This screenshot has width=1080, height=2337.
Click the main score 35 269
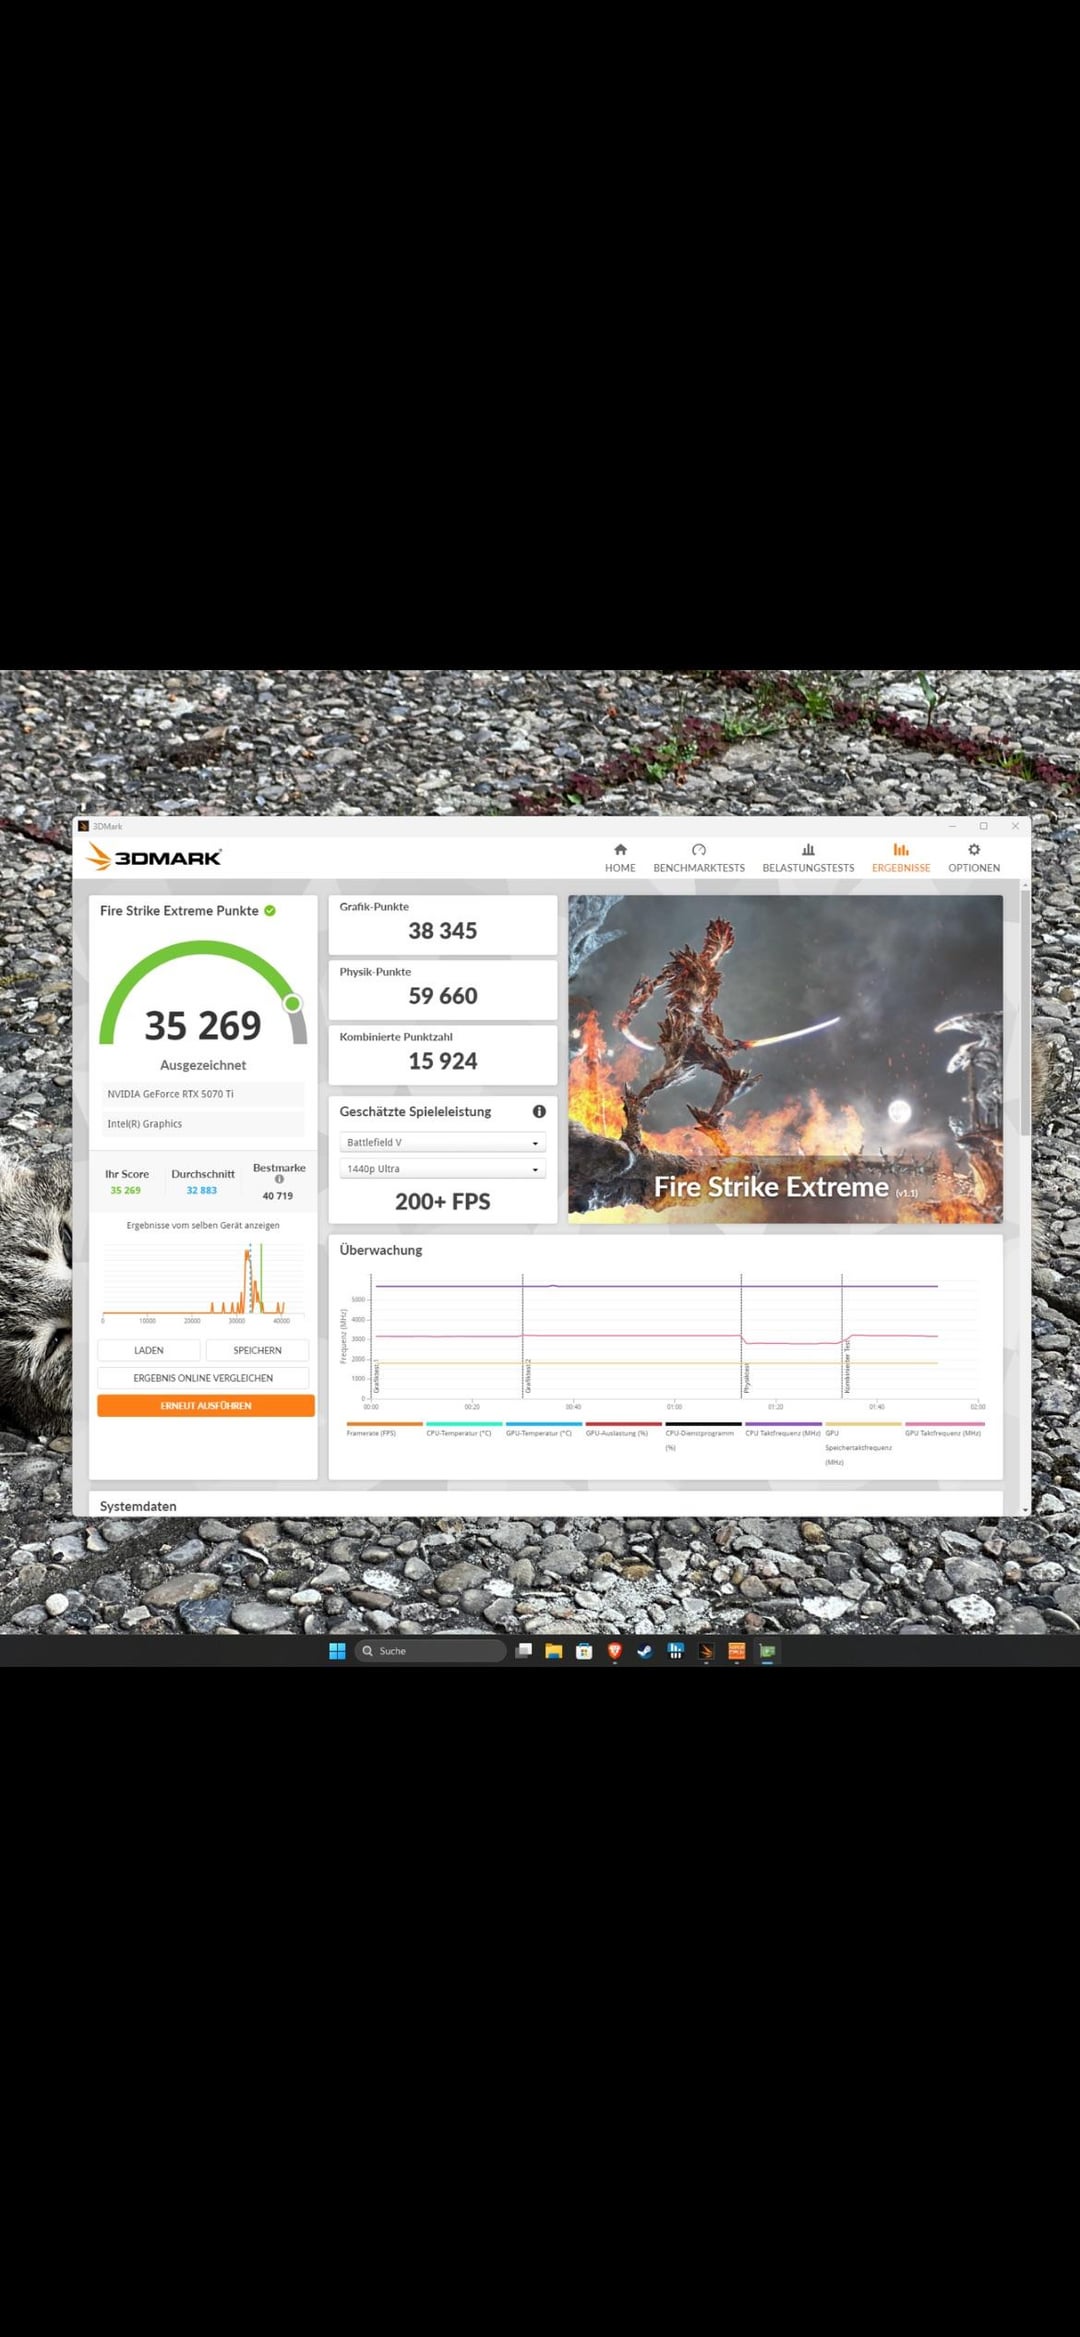[x=203, y=1026]
